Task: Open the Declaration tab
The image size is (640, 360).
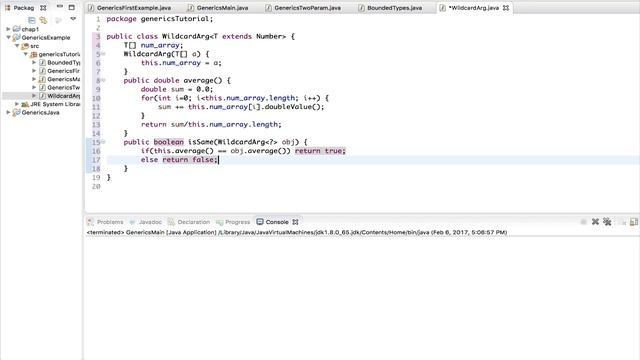Action: click(x=189, y=222)
